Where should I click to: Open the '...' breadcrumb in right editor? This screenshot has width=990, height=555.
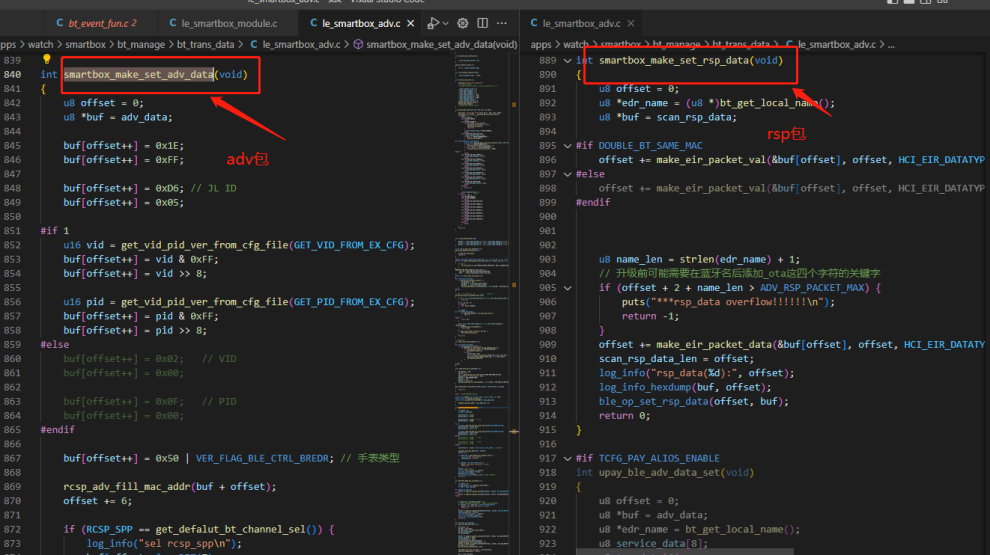tap(891, 45)
